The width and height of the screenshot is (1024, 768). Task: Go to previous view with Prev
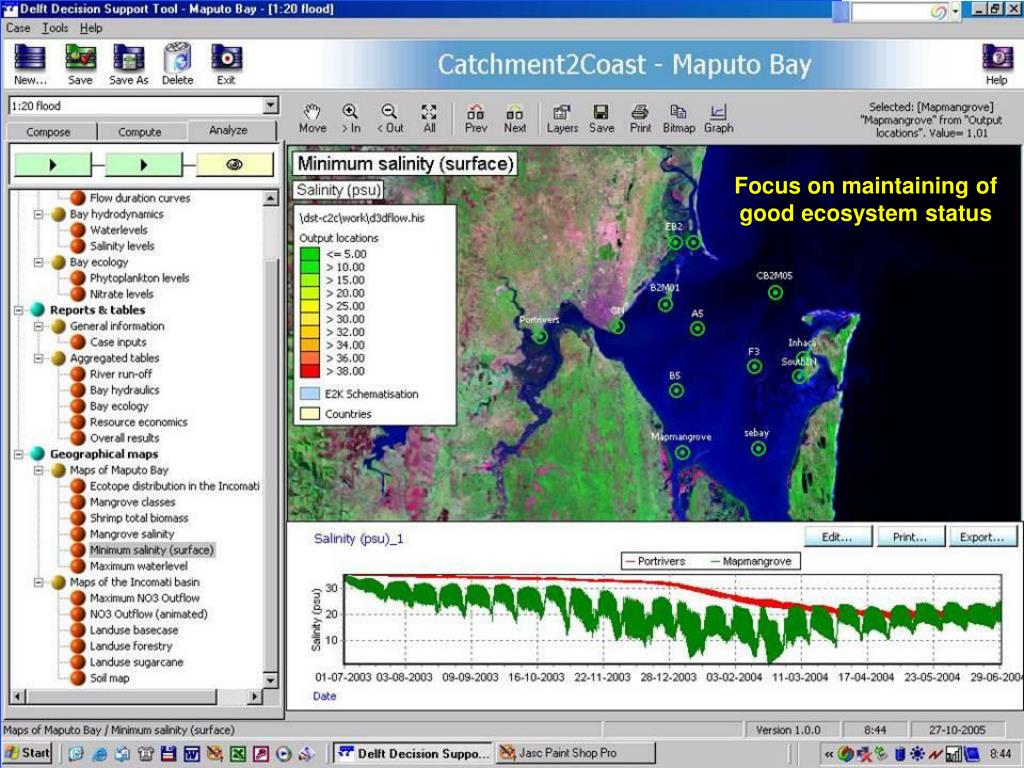coord(476,119)
